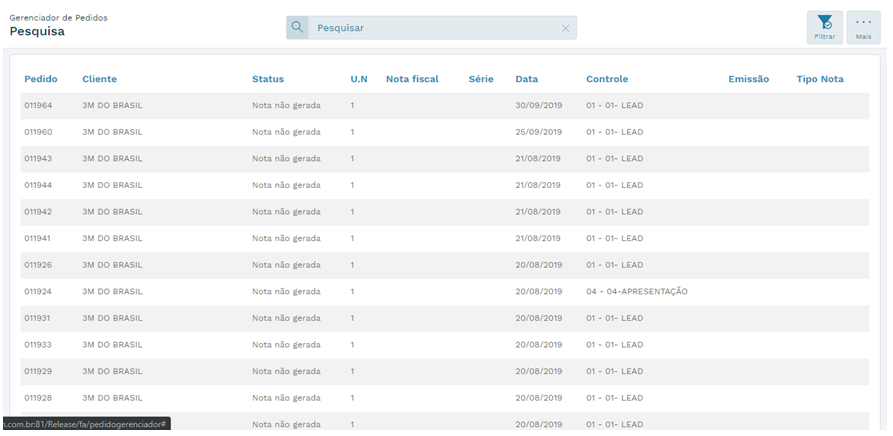Click date 30/09/2019 in order 011964 row
Viewport: 893px width, 436px height.
click(x=538, y=105)
